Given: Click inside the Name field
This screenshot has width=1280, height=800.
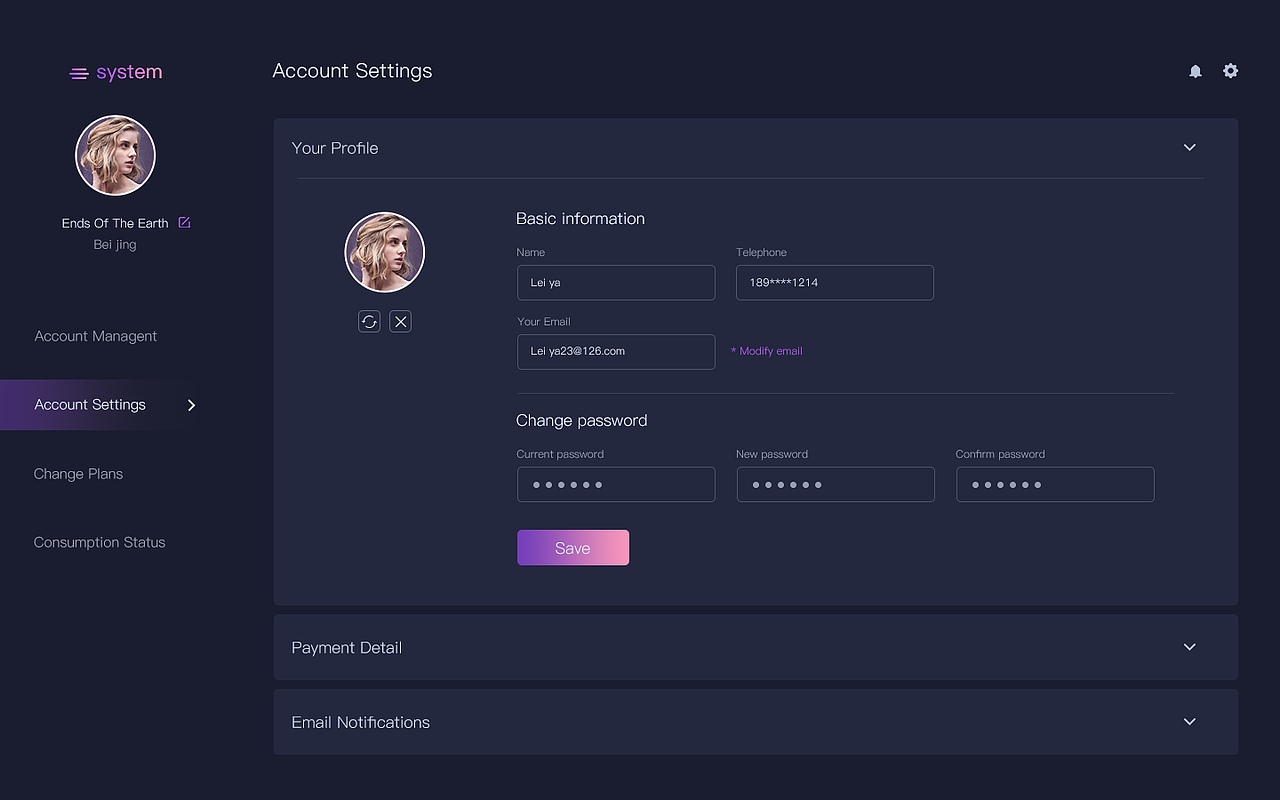Looking at the screenshot, I should tap(616, 282).
